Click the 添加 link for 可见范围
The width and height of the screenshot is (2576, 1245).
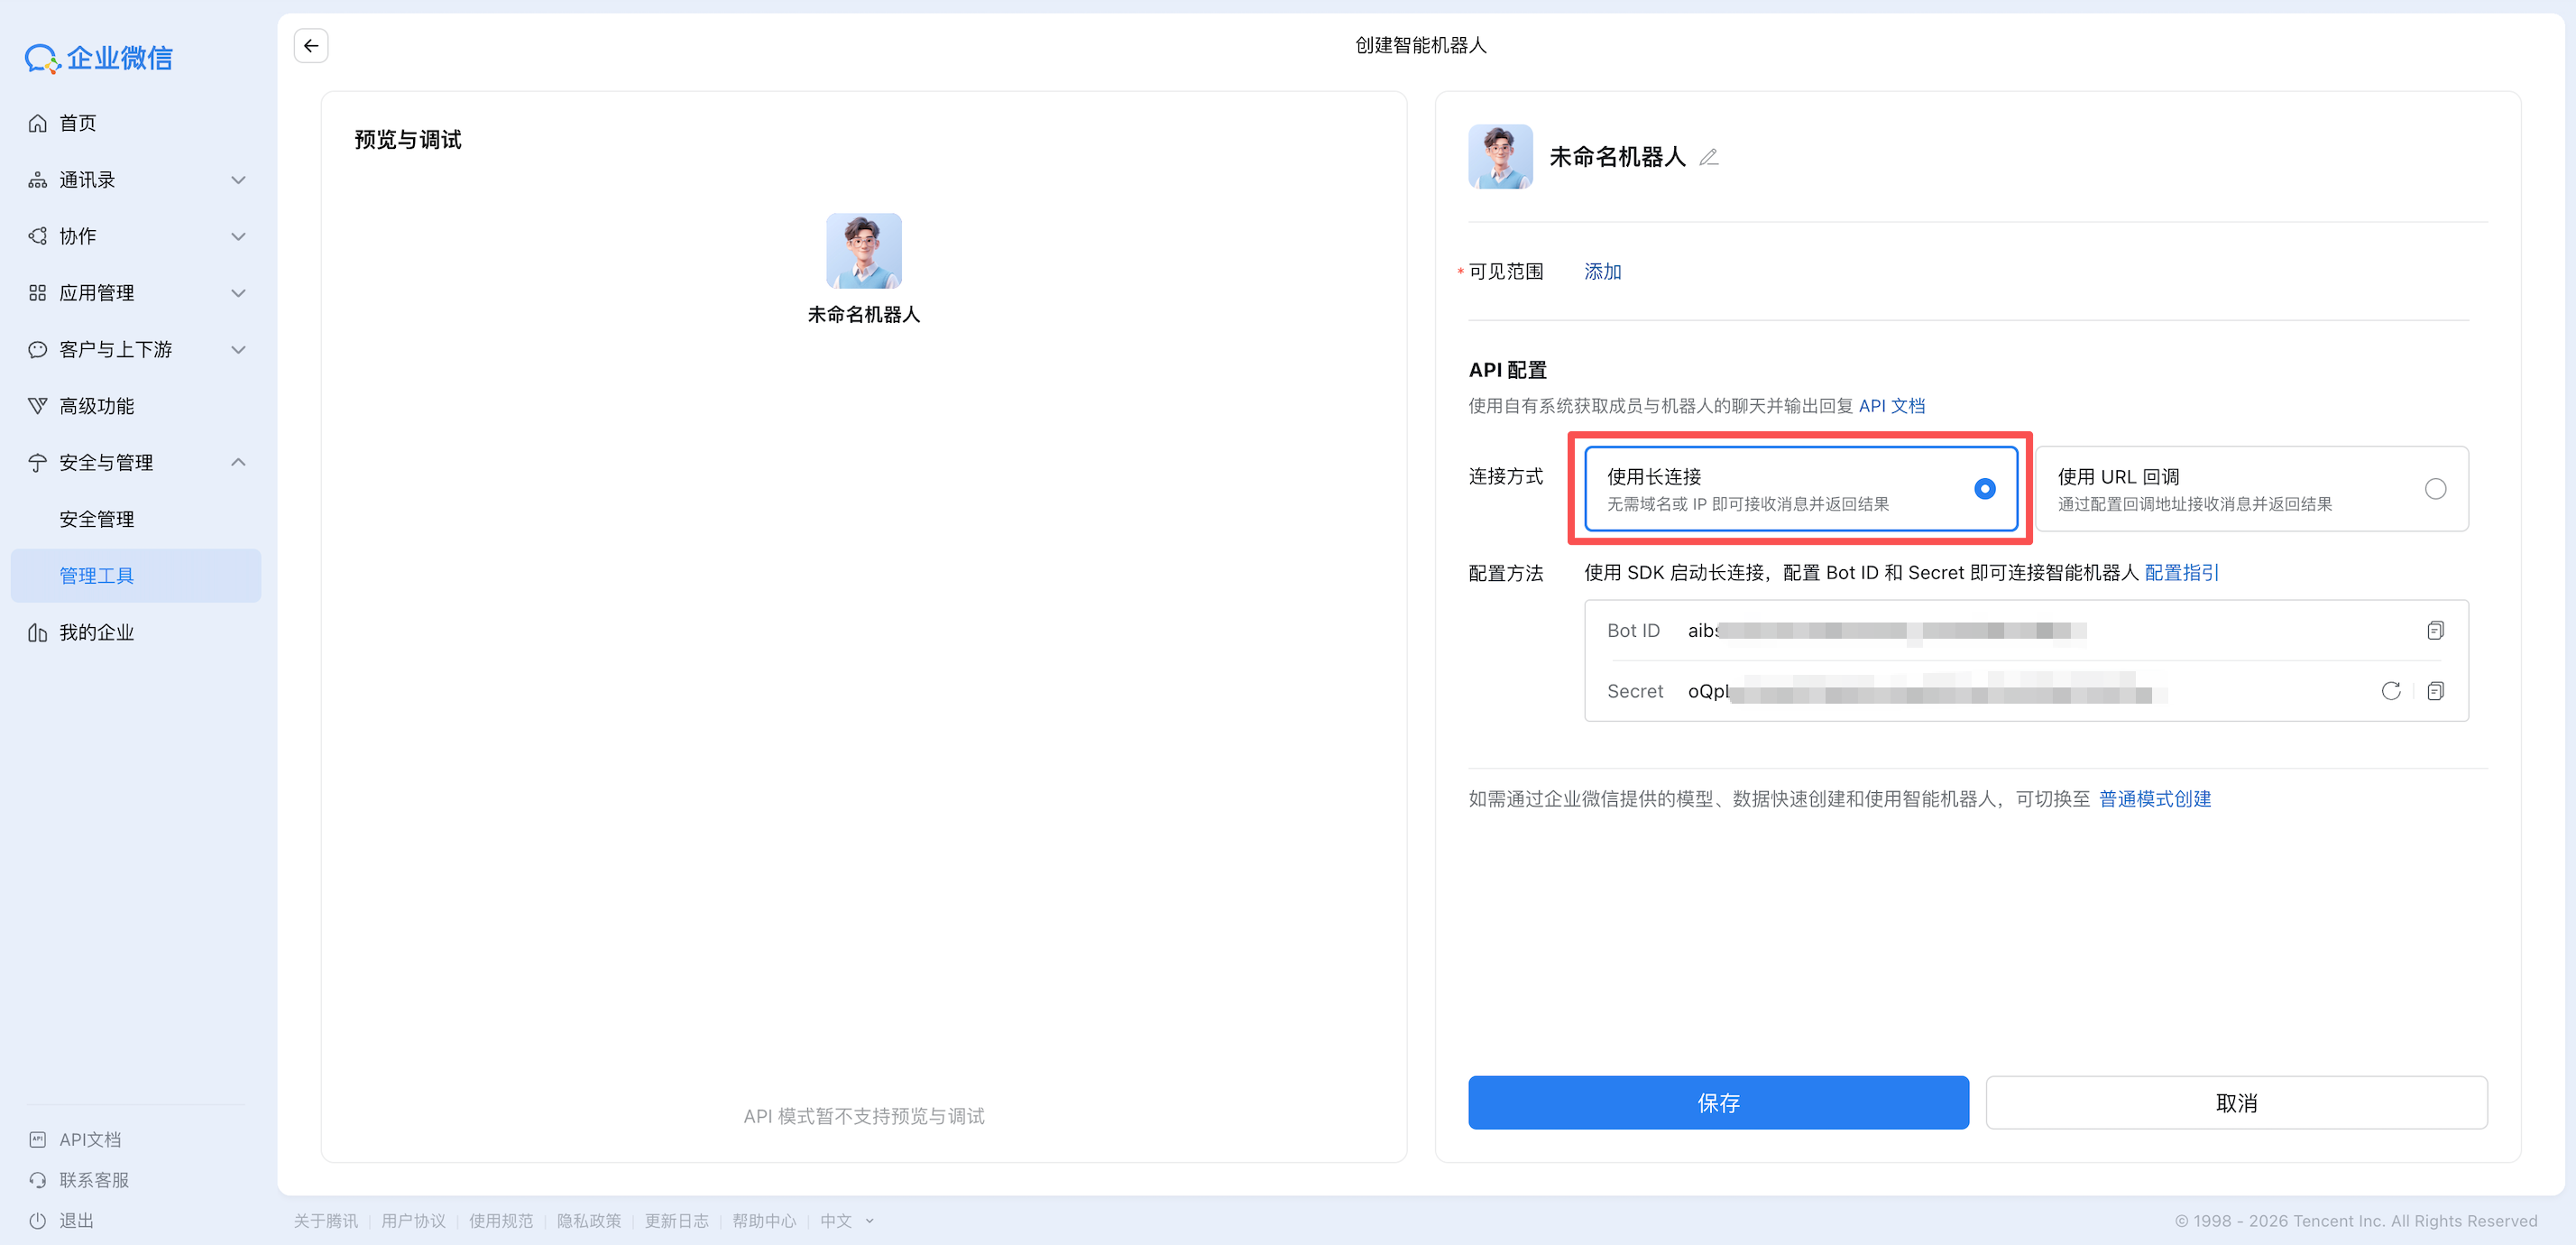[x=1602, y=271]
